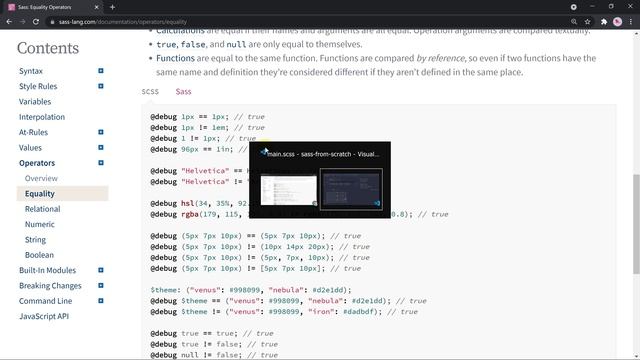Collapse the Operators section
Screen dimensions: 640x360
[101, 163]
